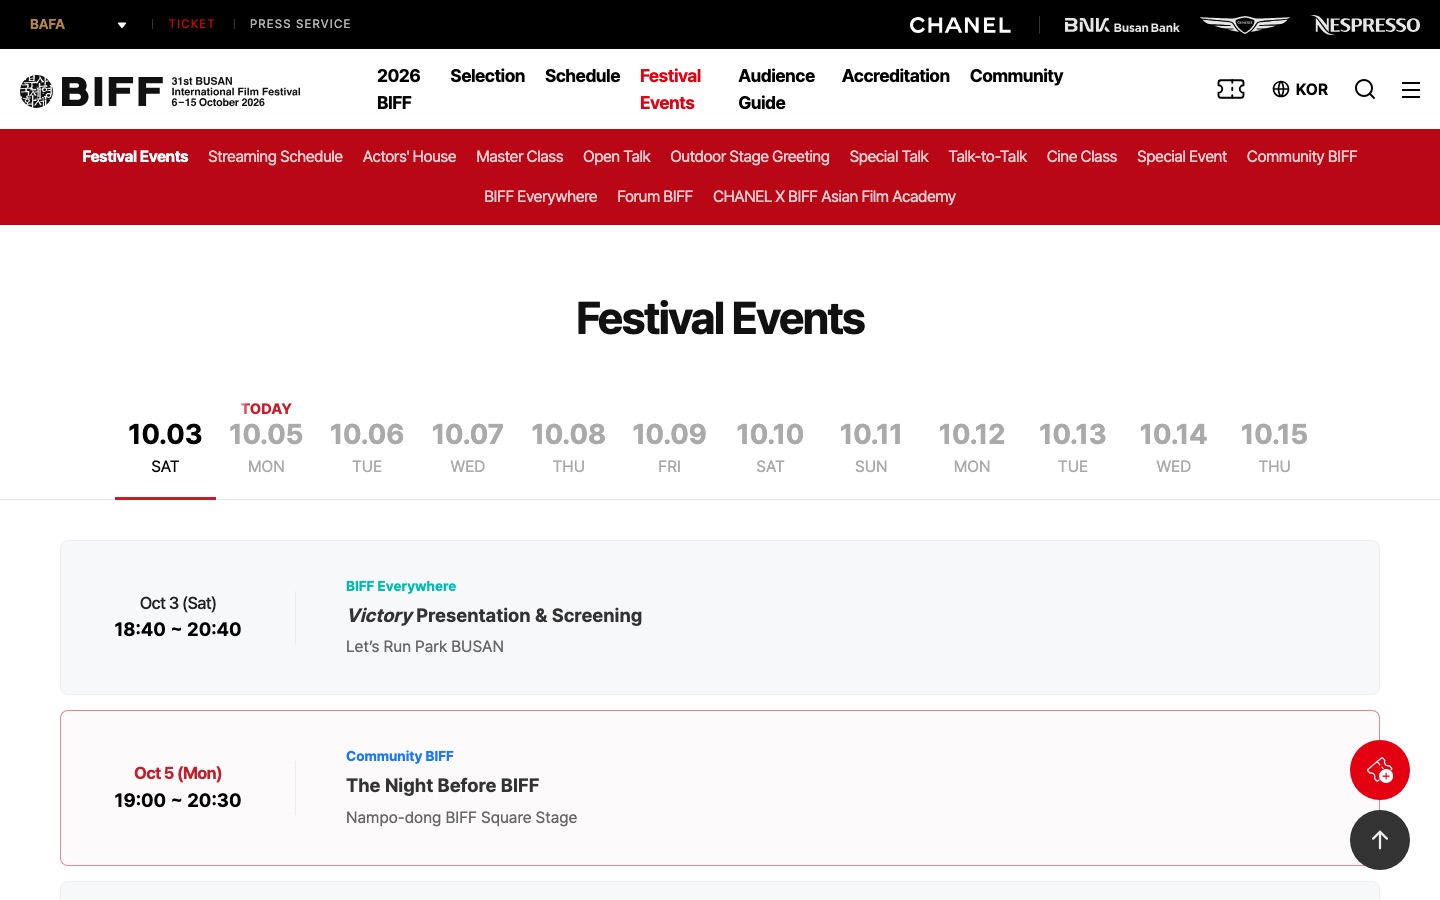
Task: Open the TICKET link in top bar
Action: point(191,24)
